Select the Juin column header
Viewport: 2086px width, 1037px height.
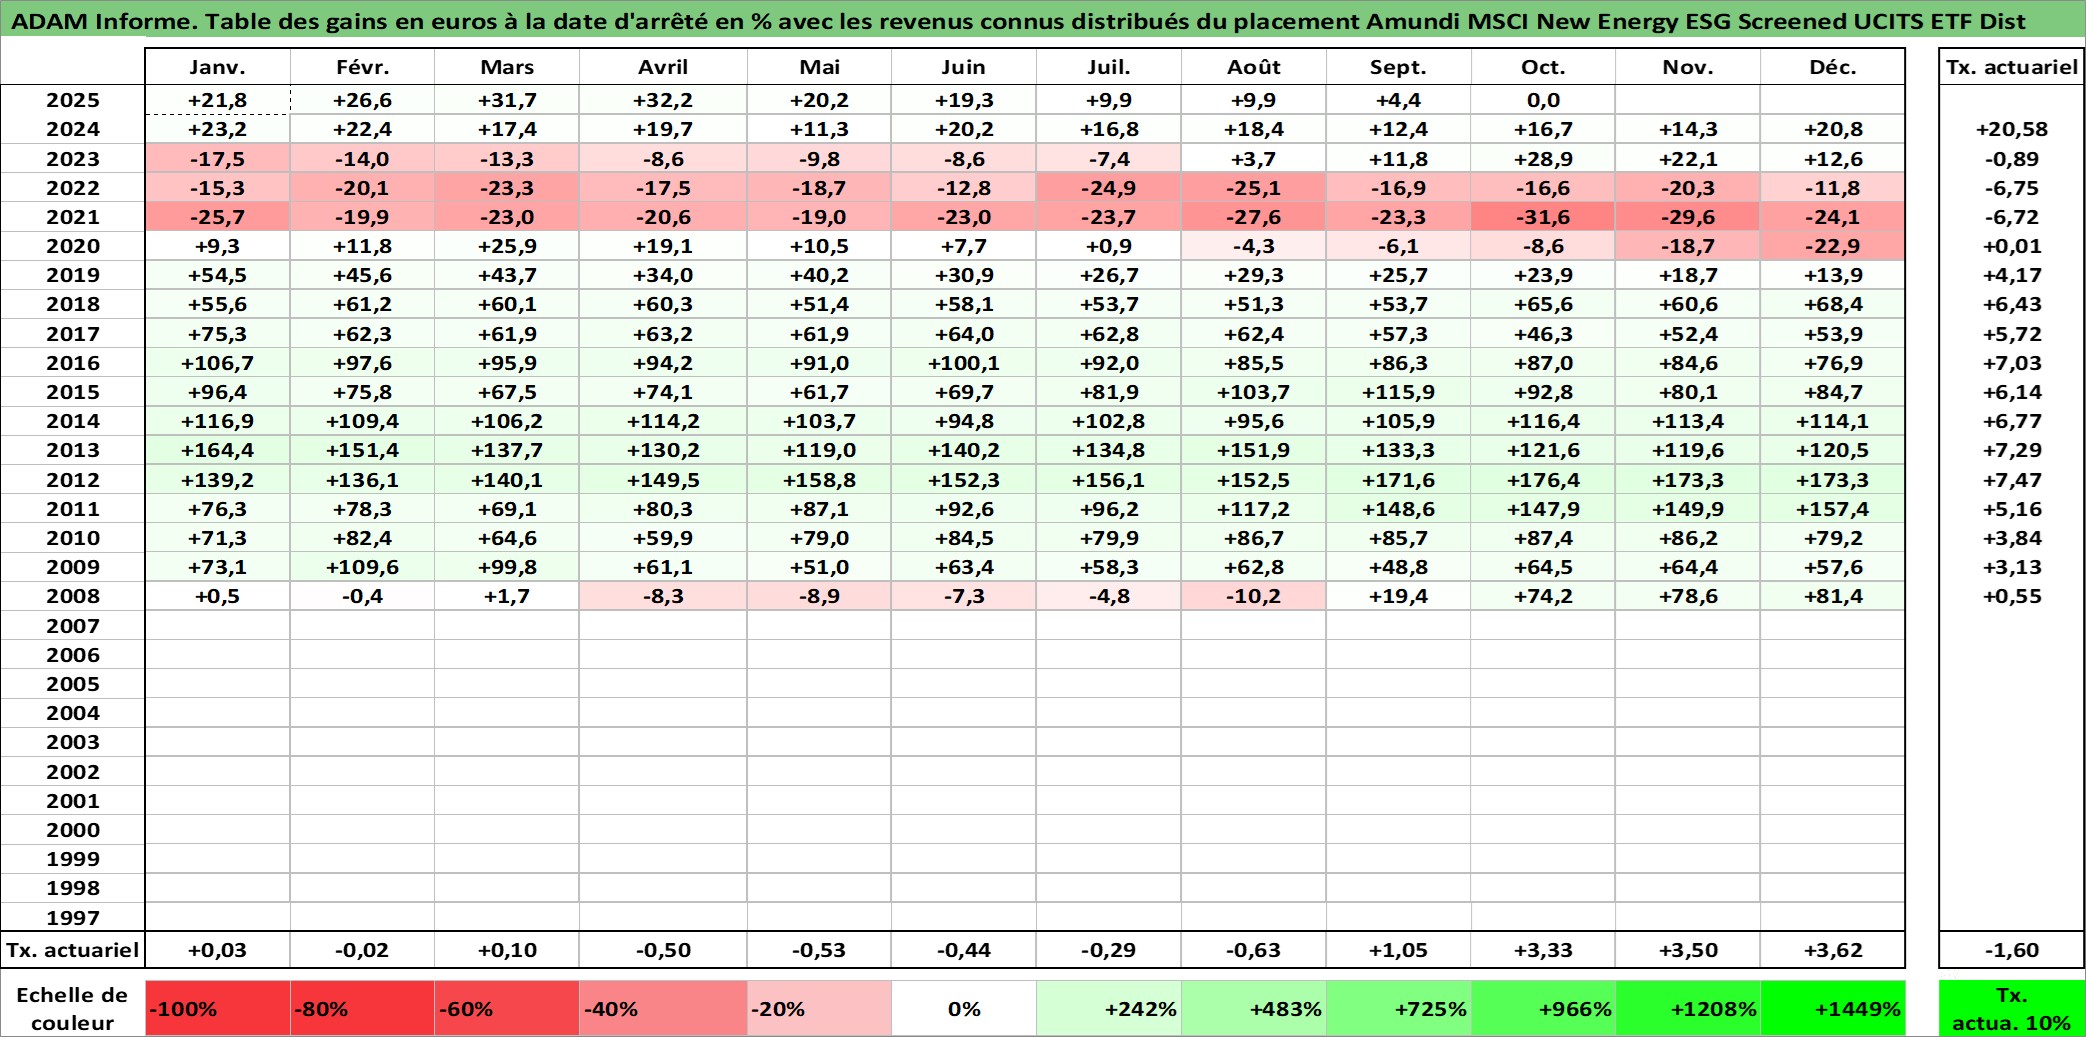point(964,67)
